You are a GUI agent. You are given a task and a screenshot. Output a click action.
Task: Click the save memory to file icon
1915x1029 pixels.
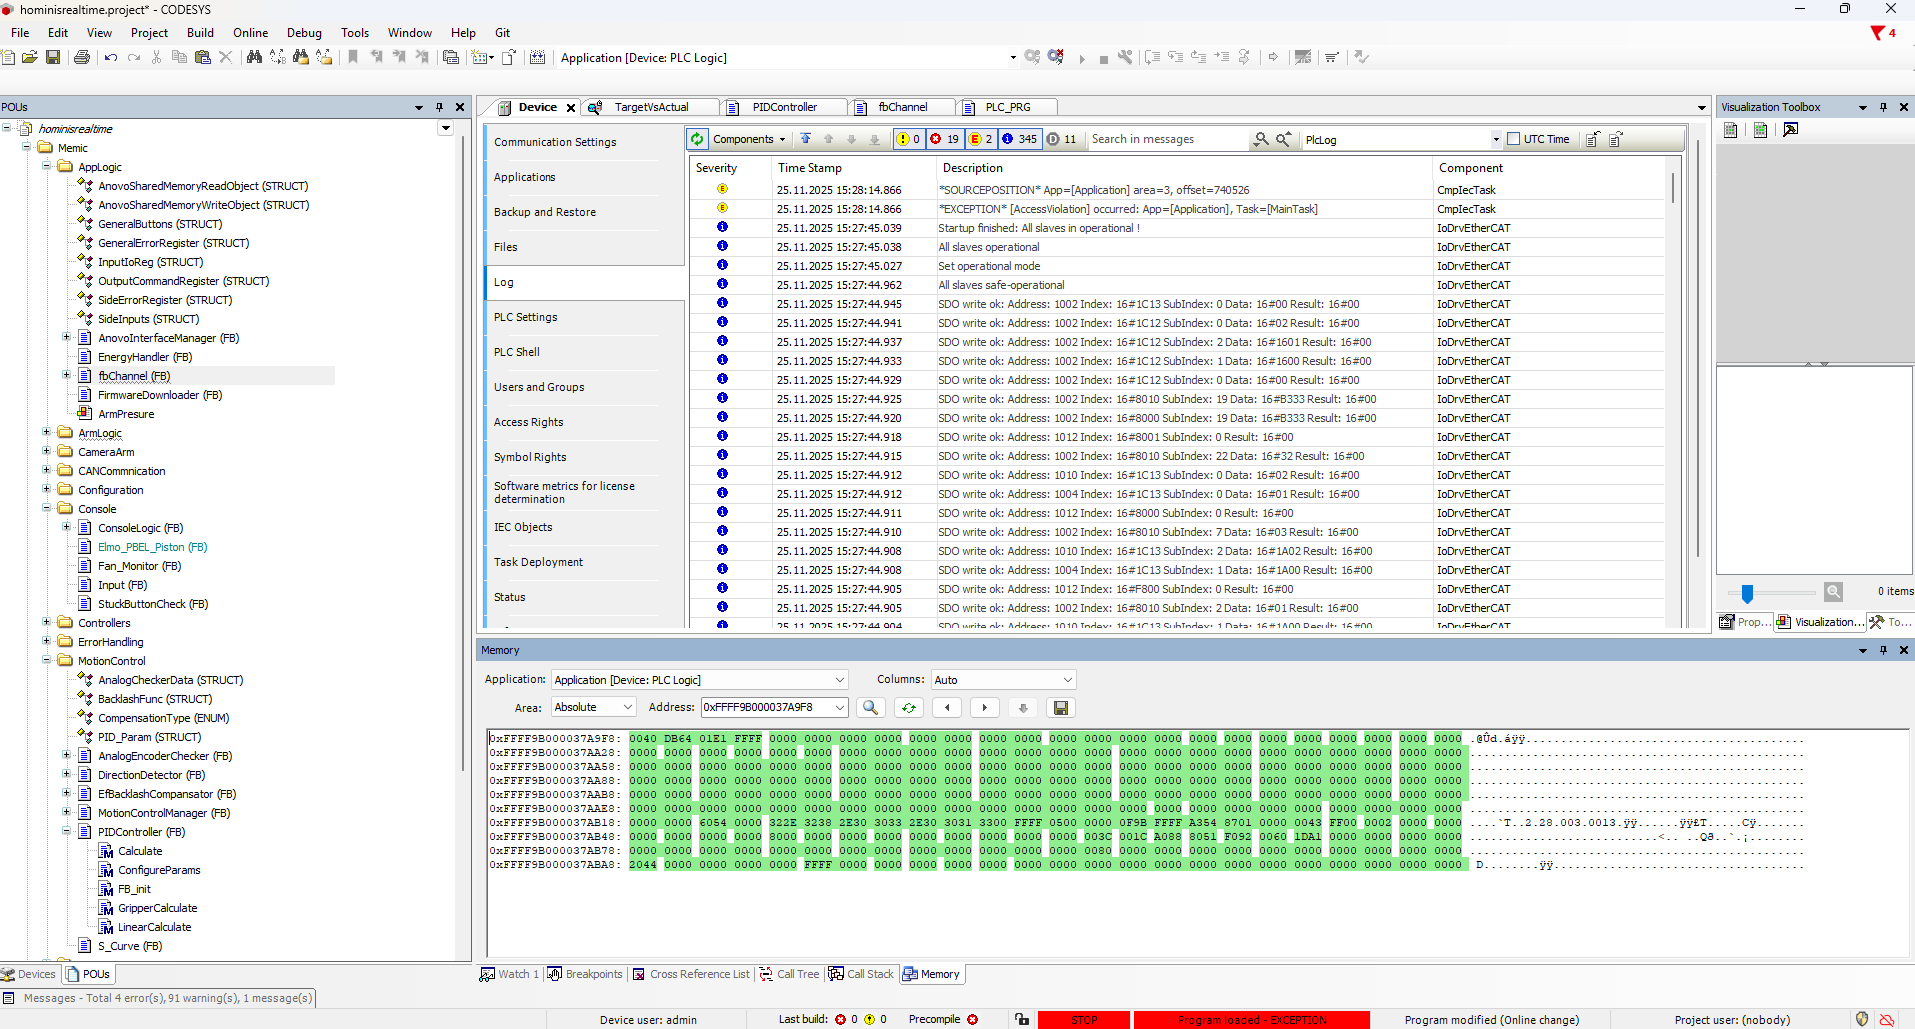1061,708
